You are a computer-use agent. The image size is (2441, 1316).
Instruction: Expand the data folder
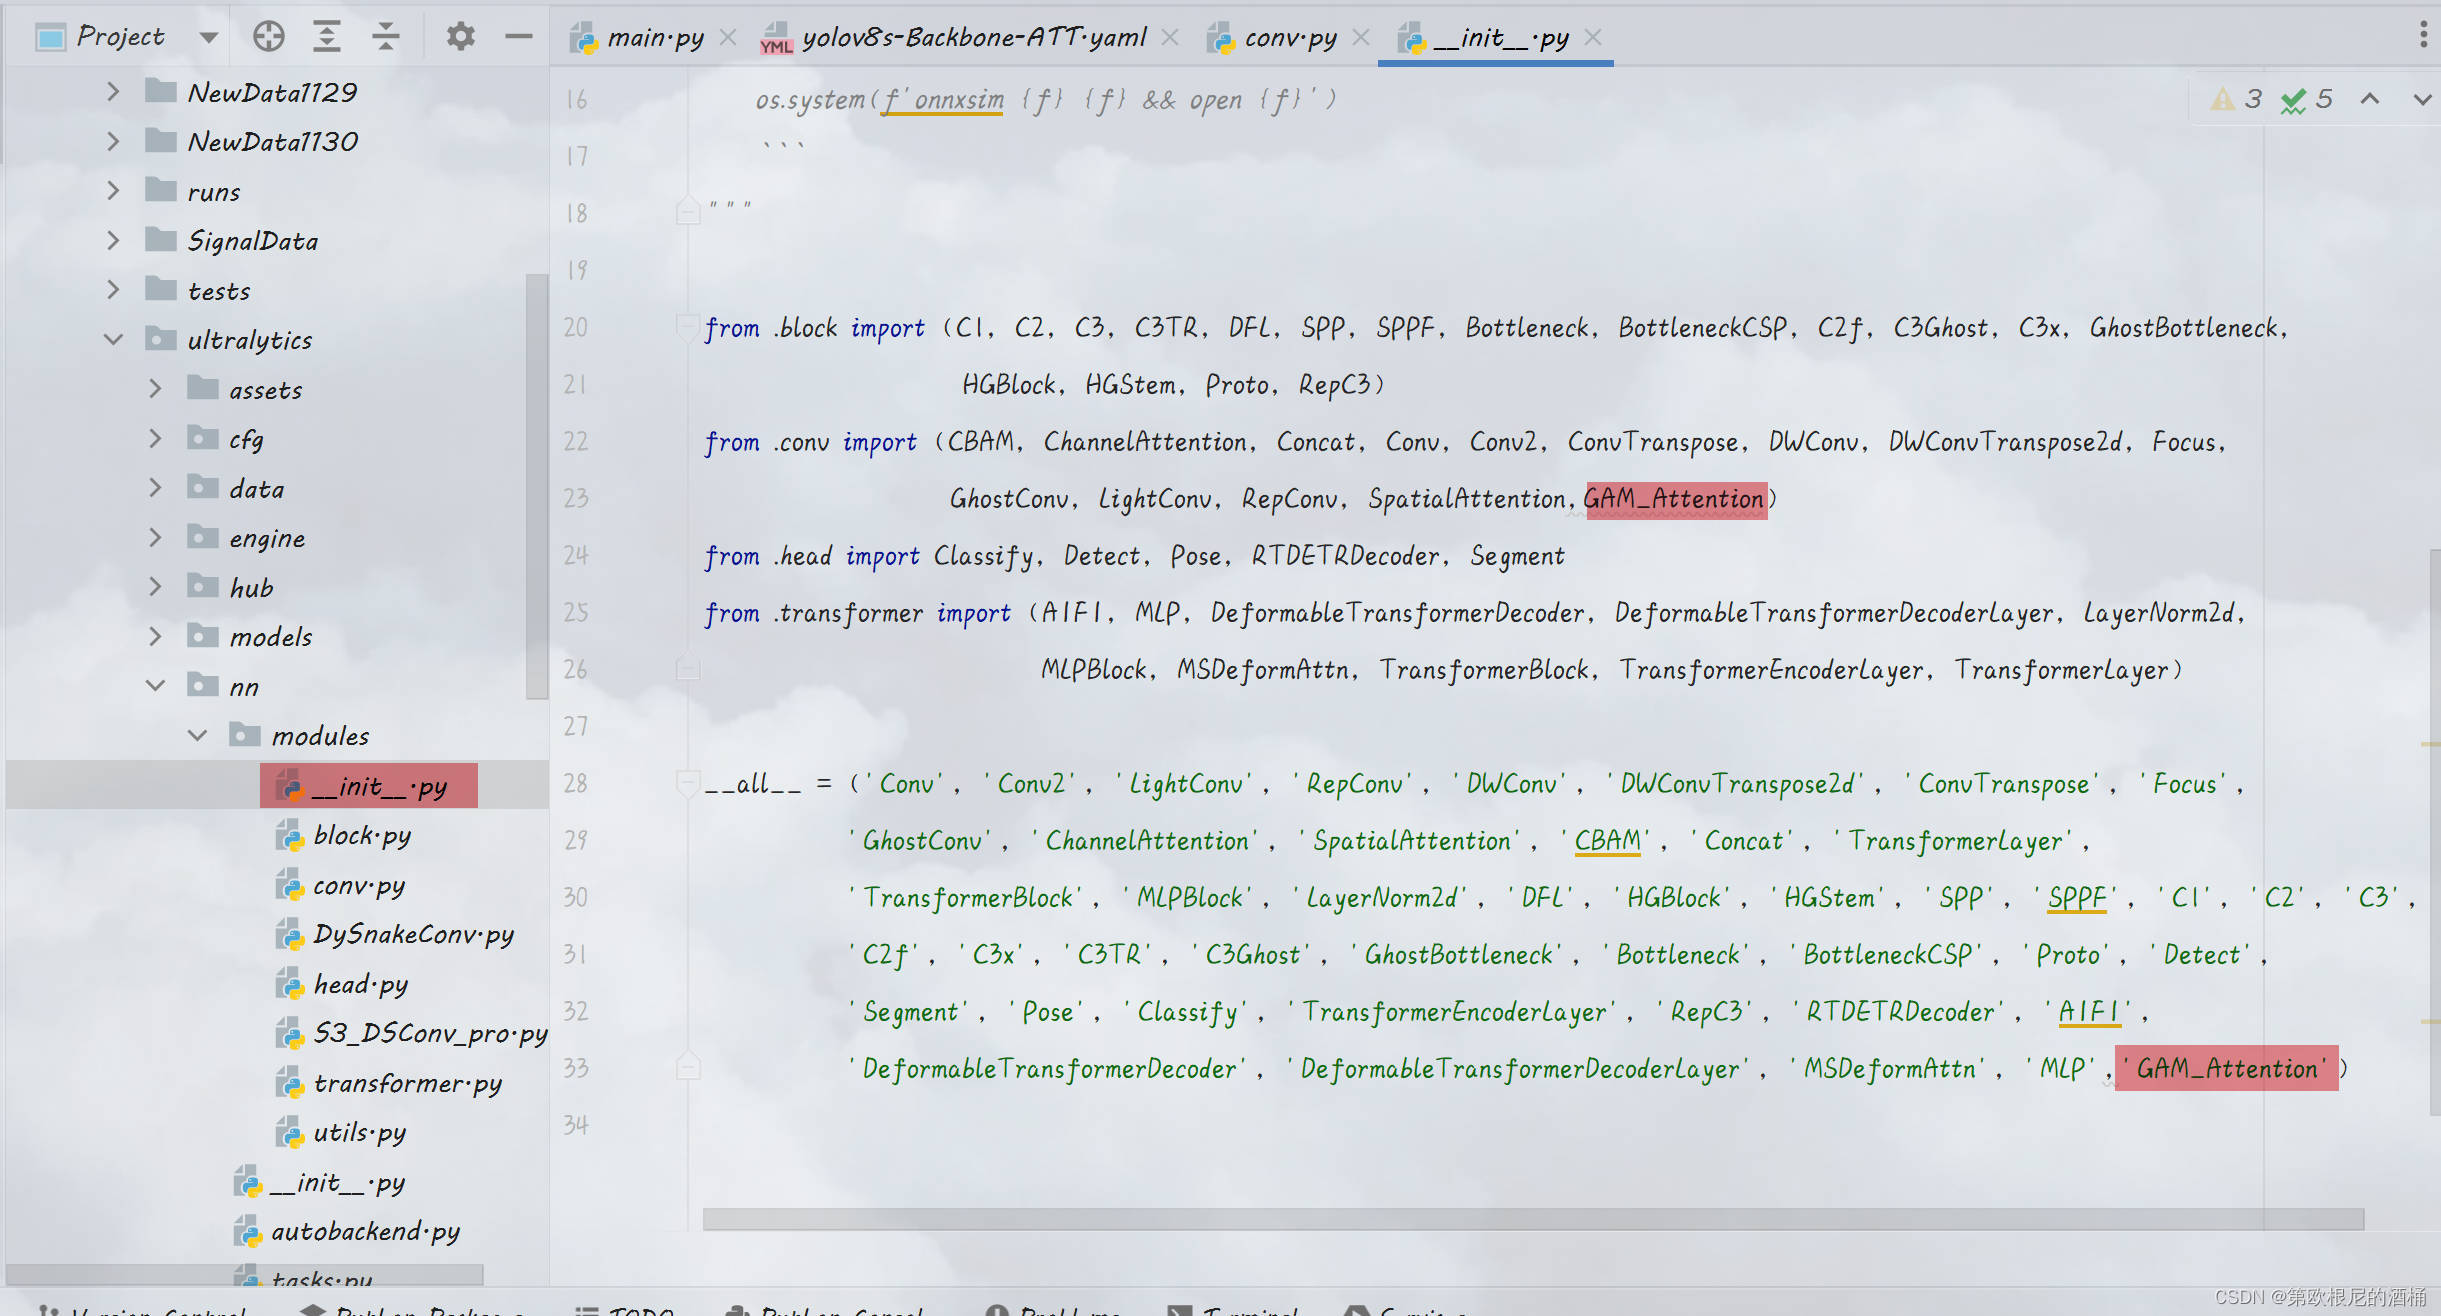(155, 488)
